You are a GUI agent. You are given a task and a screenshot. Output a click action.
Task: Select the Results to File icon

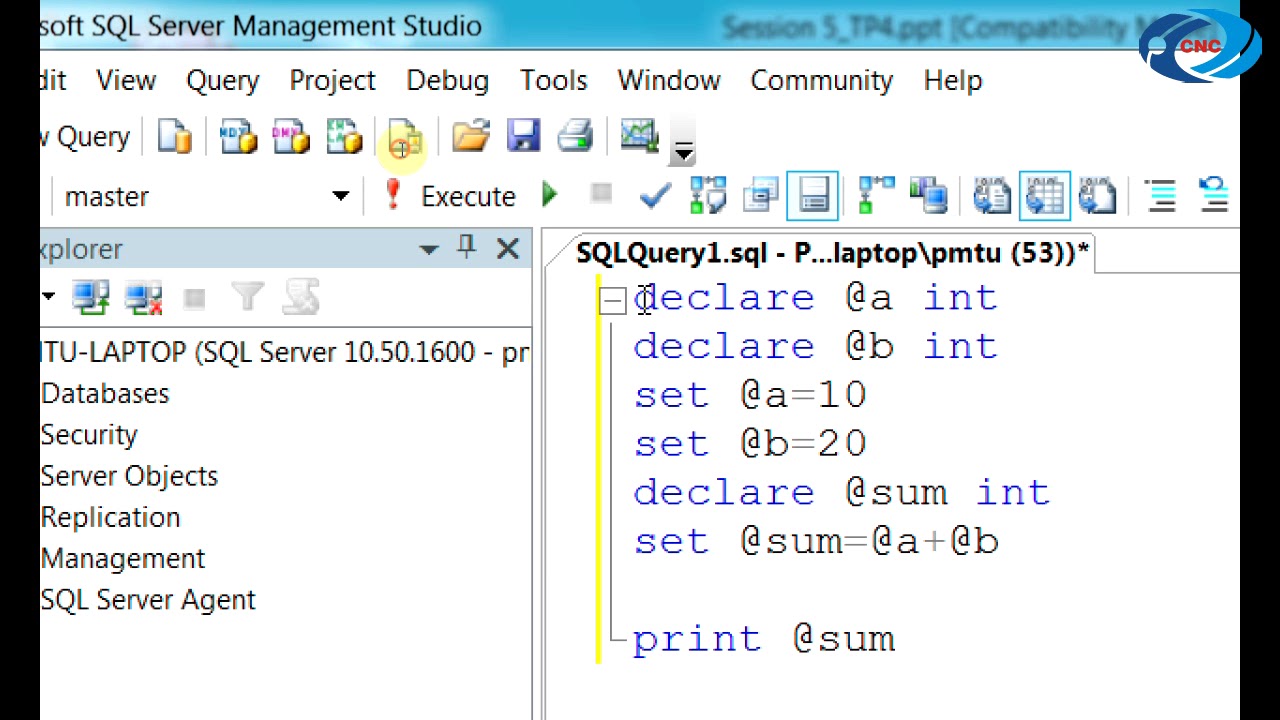pos(1097,196)
